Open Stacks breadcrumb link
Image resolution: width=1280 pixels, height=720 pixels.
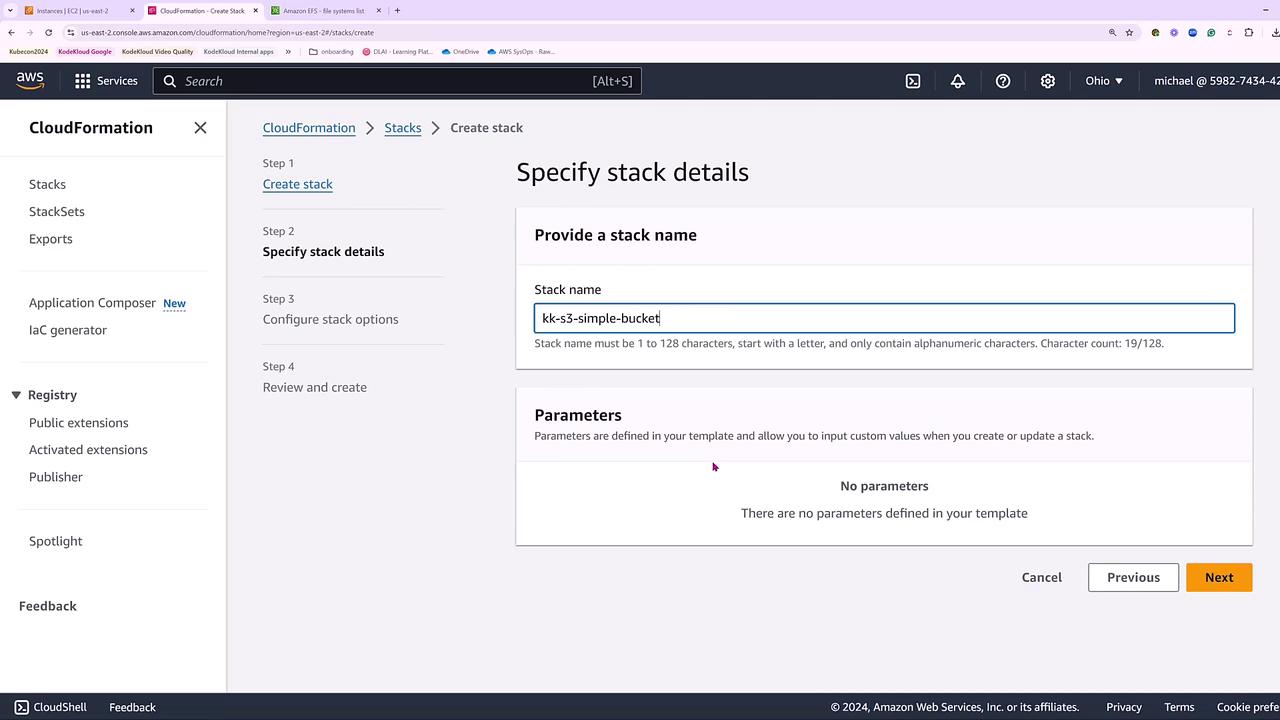tap(403, 128)
